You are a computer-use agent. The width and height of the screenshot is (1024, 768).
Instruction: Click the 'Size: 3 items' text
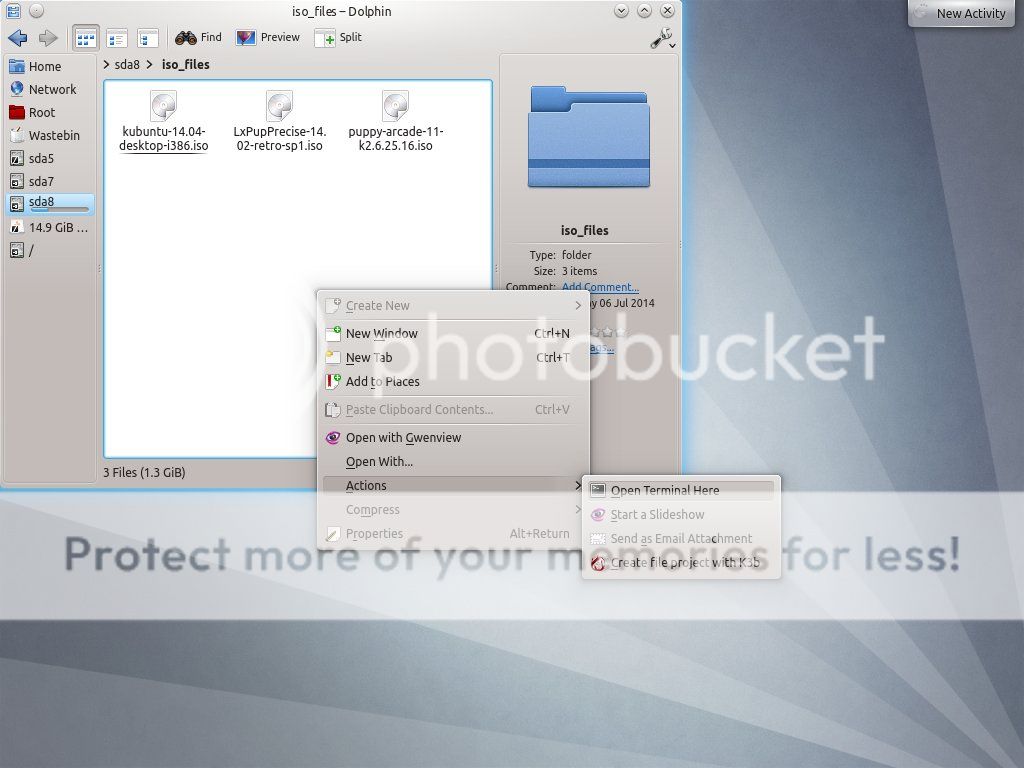click(565, 271)
